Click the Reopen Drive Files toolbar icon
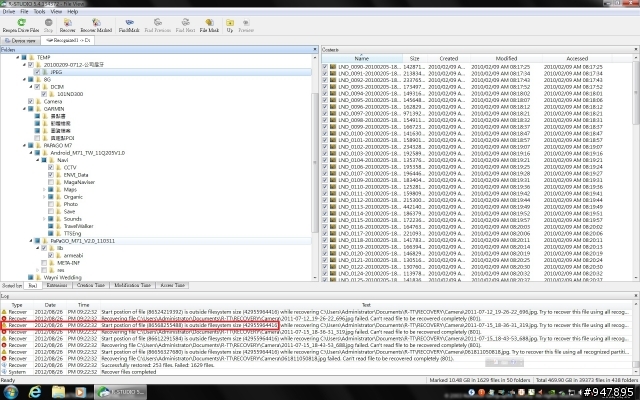This screenshot has width=640, height=400. 21,22
